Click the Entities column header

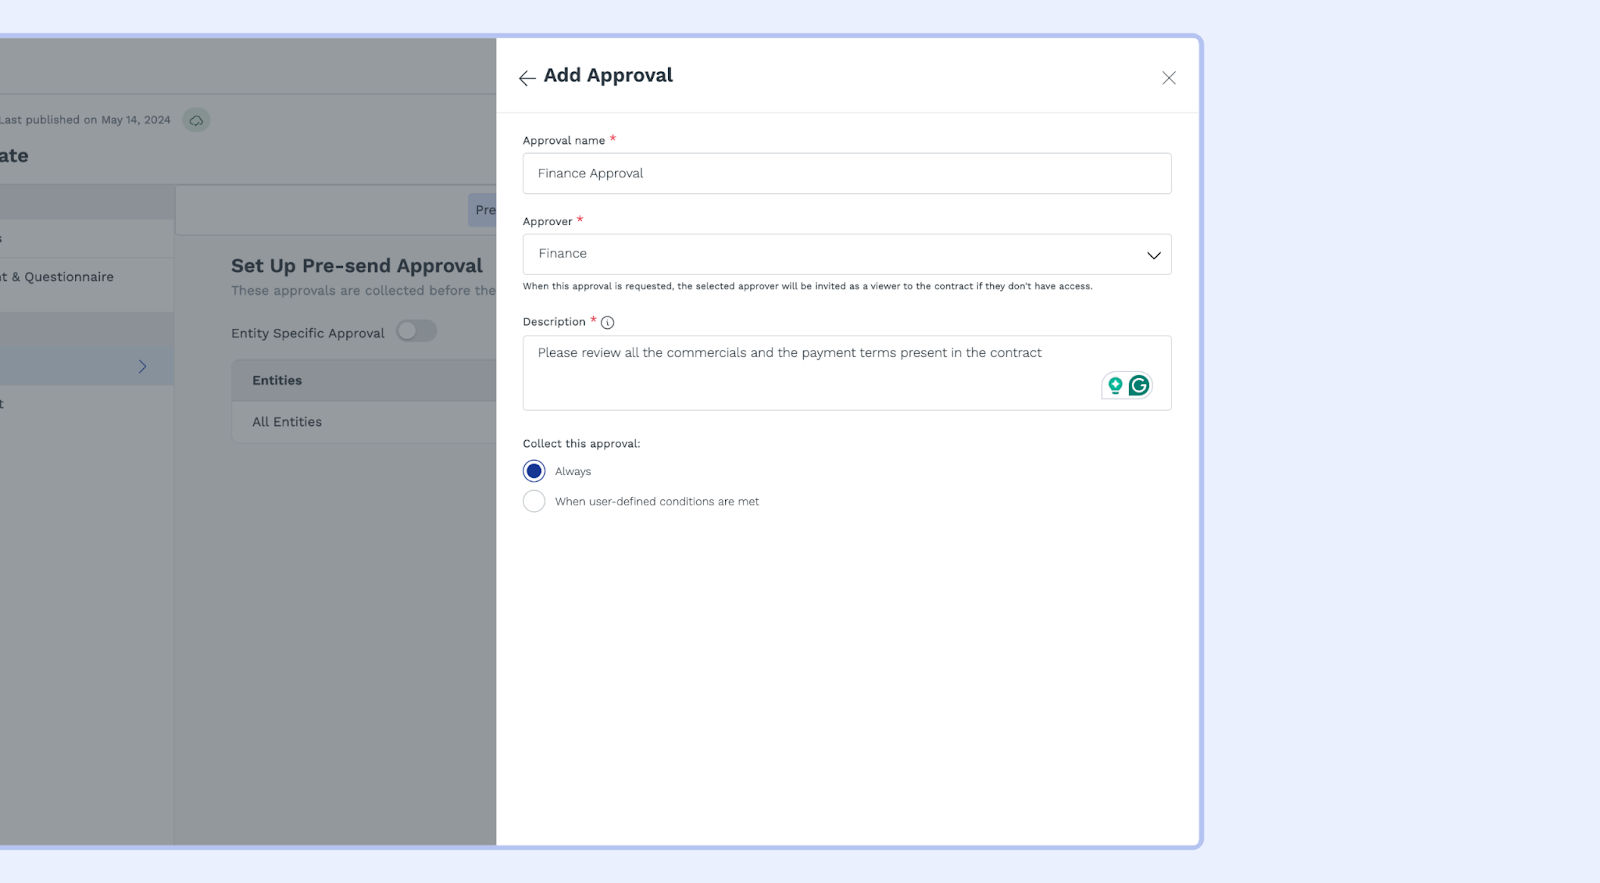pos(277,381)
